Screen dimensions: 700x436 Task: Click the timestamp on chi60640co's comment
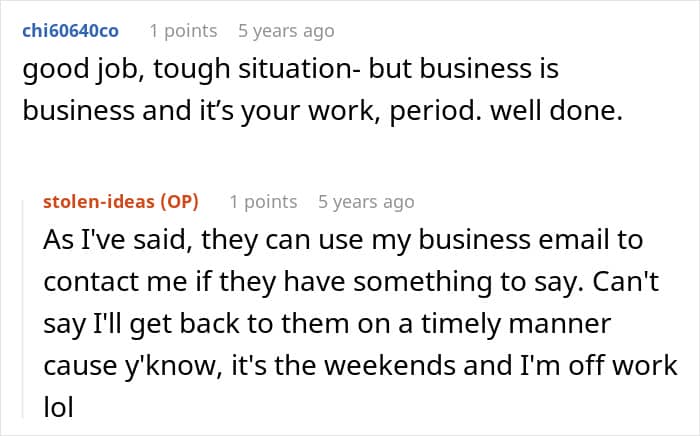pos(286,31)
